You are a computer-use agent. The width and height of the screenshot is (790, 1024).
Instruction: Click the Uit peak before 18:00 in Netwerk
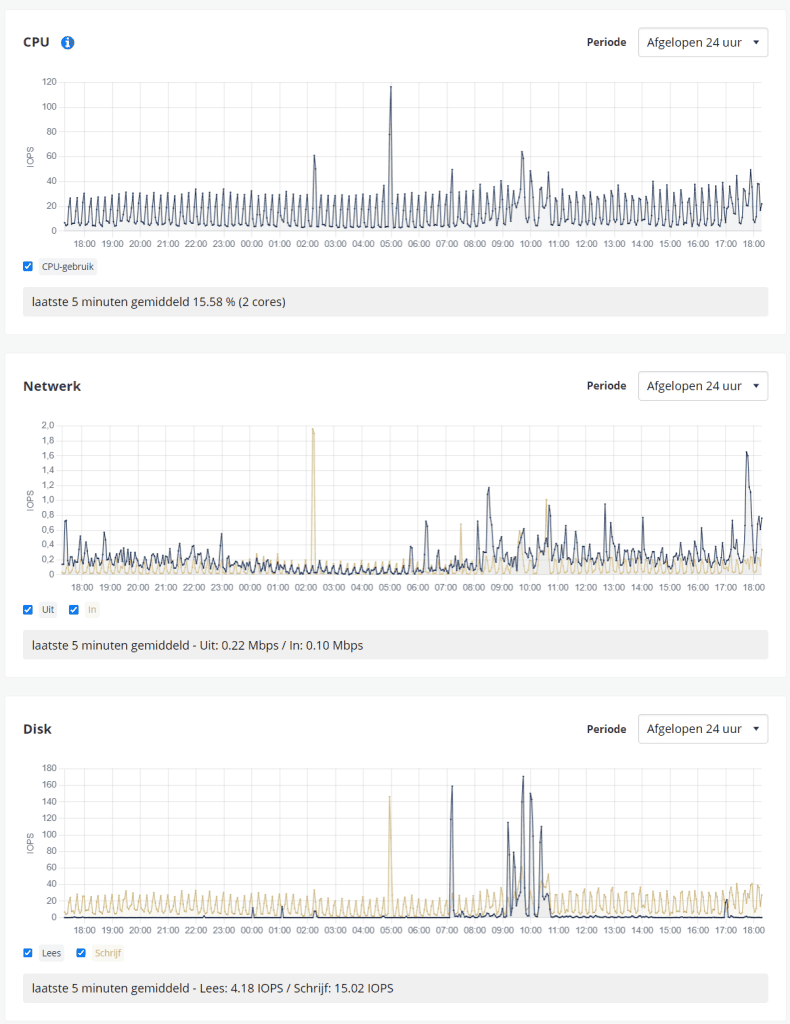746,453
